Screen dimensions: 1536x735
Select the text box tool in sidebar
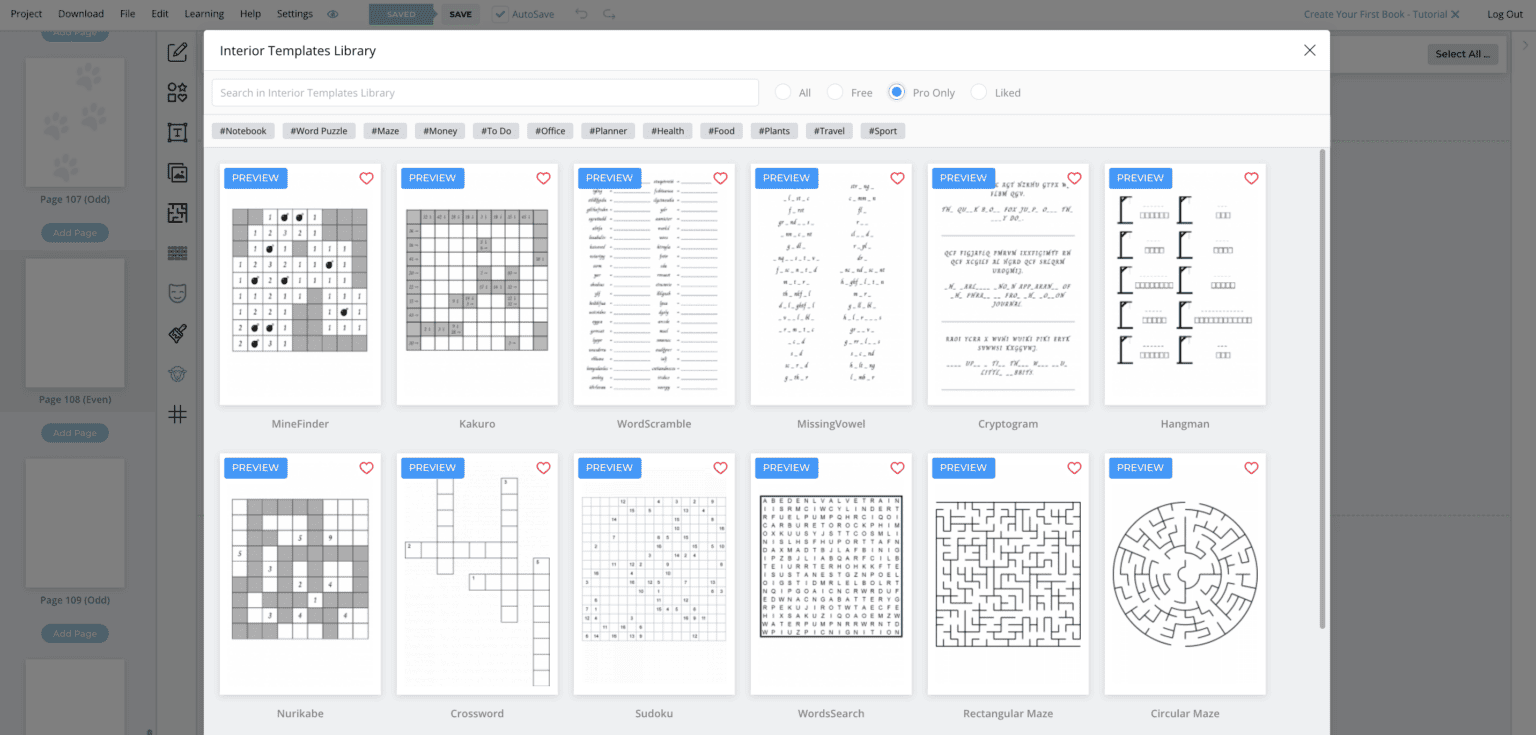(178, 133)
